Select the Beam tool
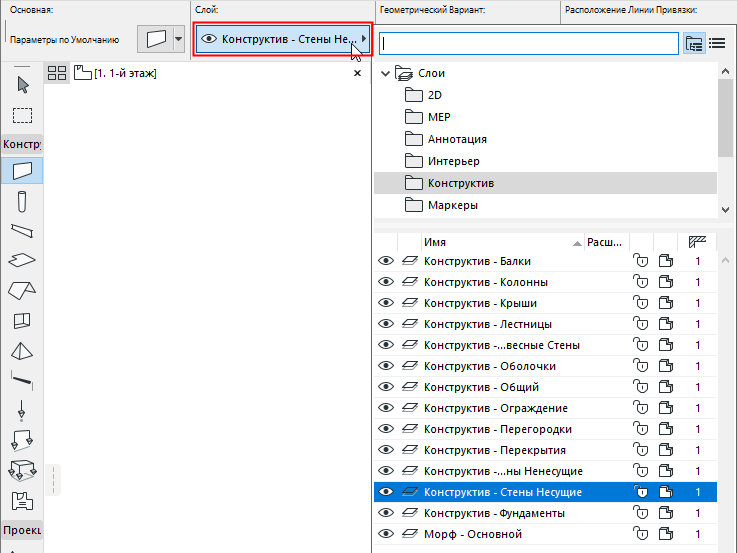This screenshot has height=553, width=737. click(22, 231)
